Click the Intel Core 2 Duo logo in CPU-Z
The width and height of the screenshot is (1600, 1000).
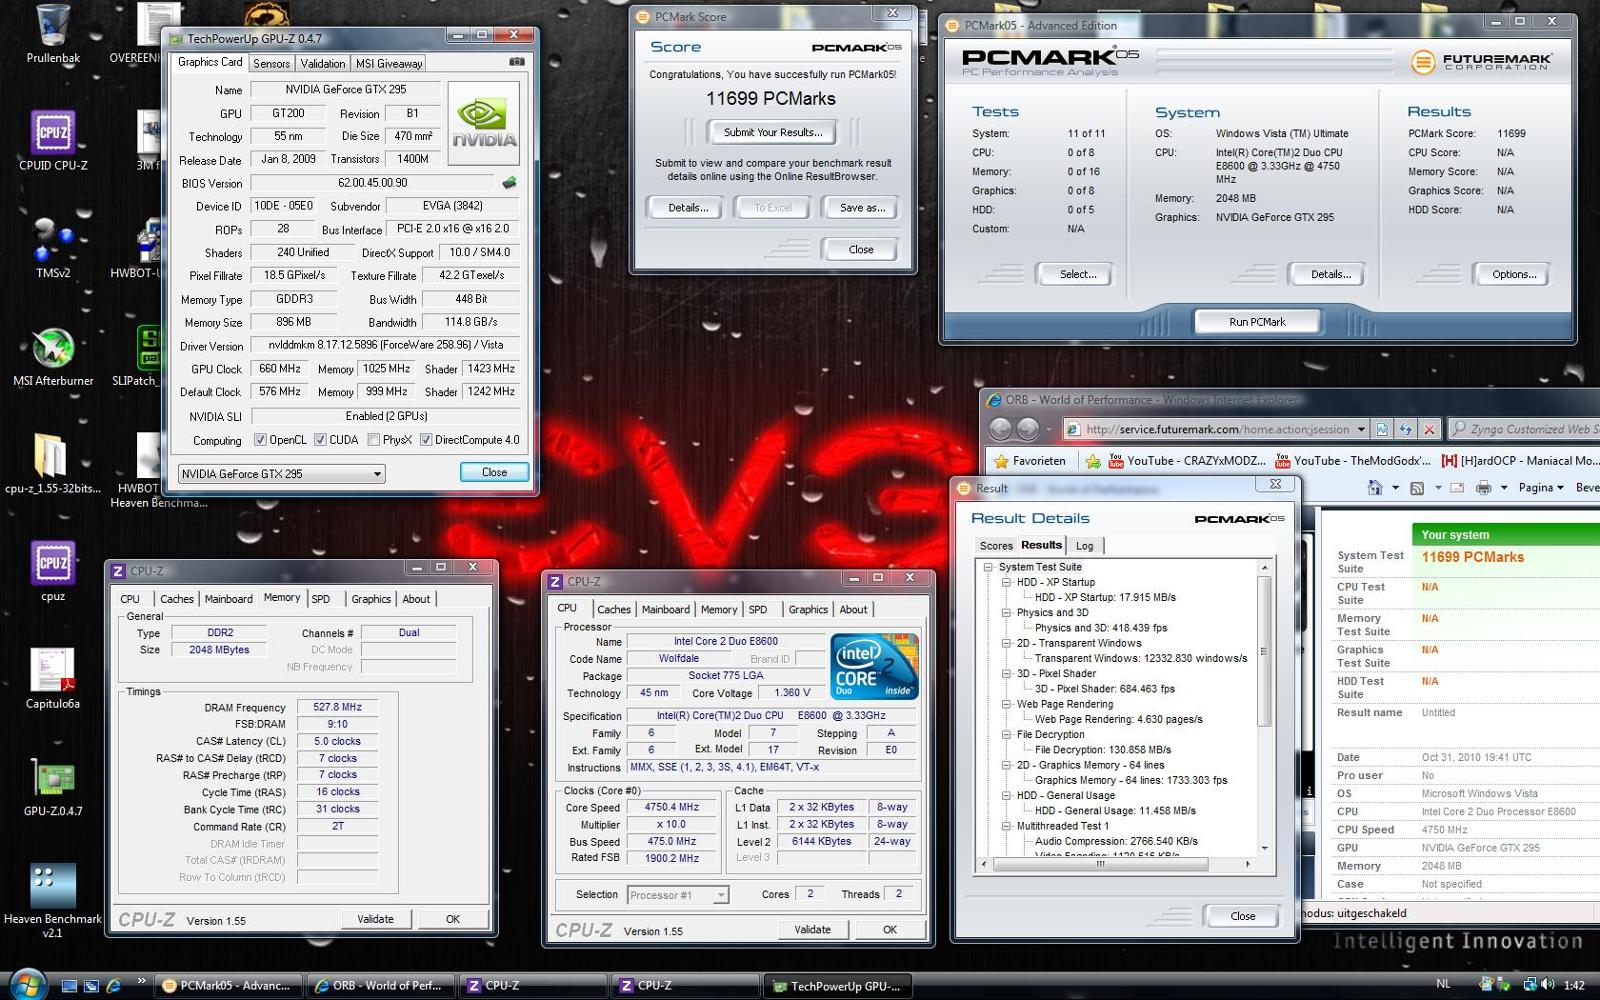coord(874,667)
